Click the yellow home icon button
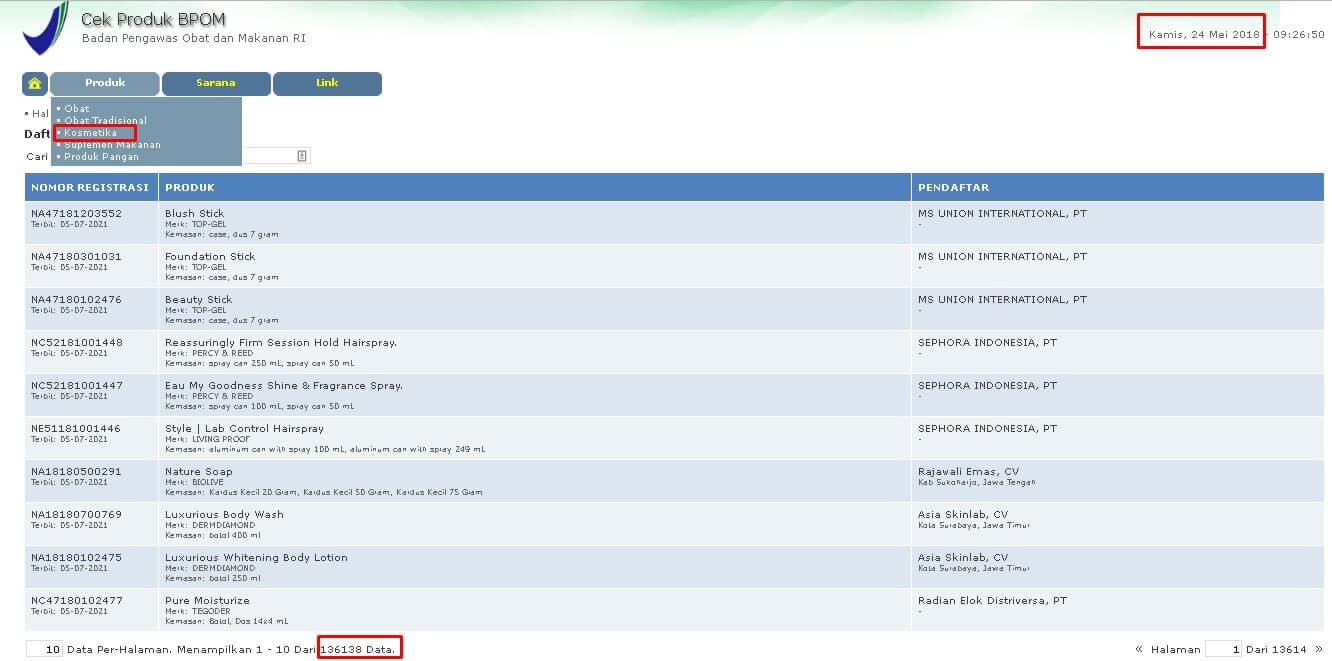This screenshot has width=1332, height=661. point(35,84)
